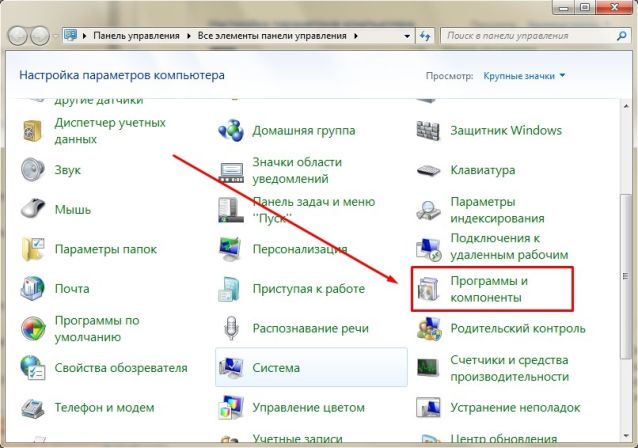Open the remote desktop connections (Подключения к удаленным рабочим) icon
This screenshot has height=448, width=638.
click(x=428, y=249)
